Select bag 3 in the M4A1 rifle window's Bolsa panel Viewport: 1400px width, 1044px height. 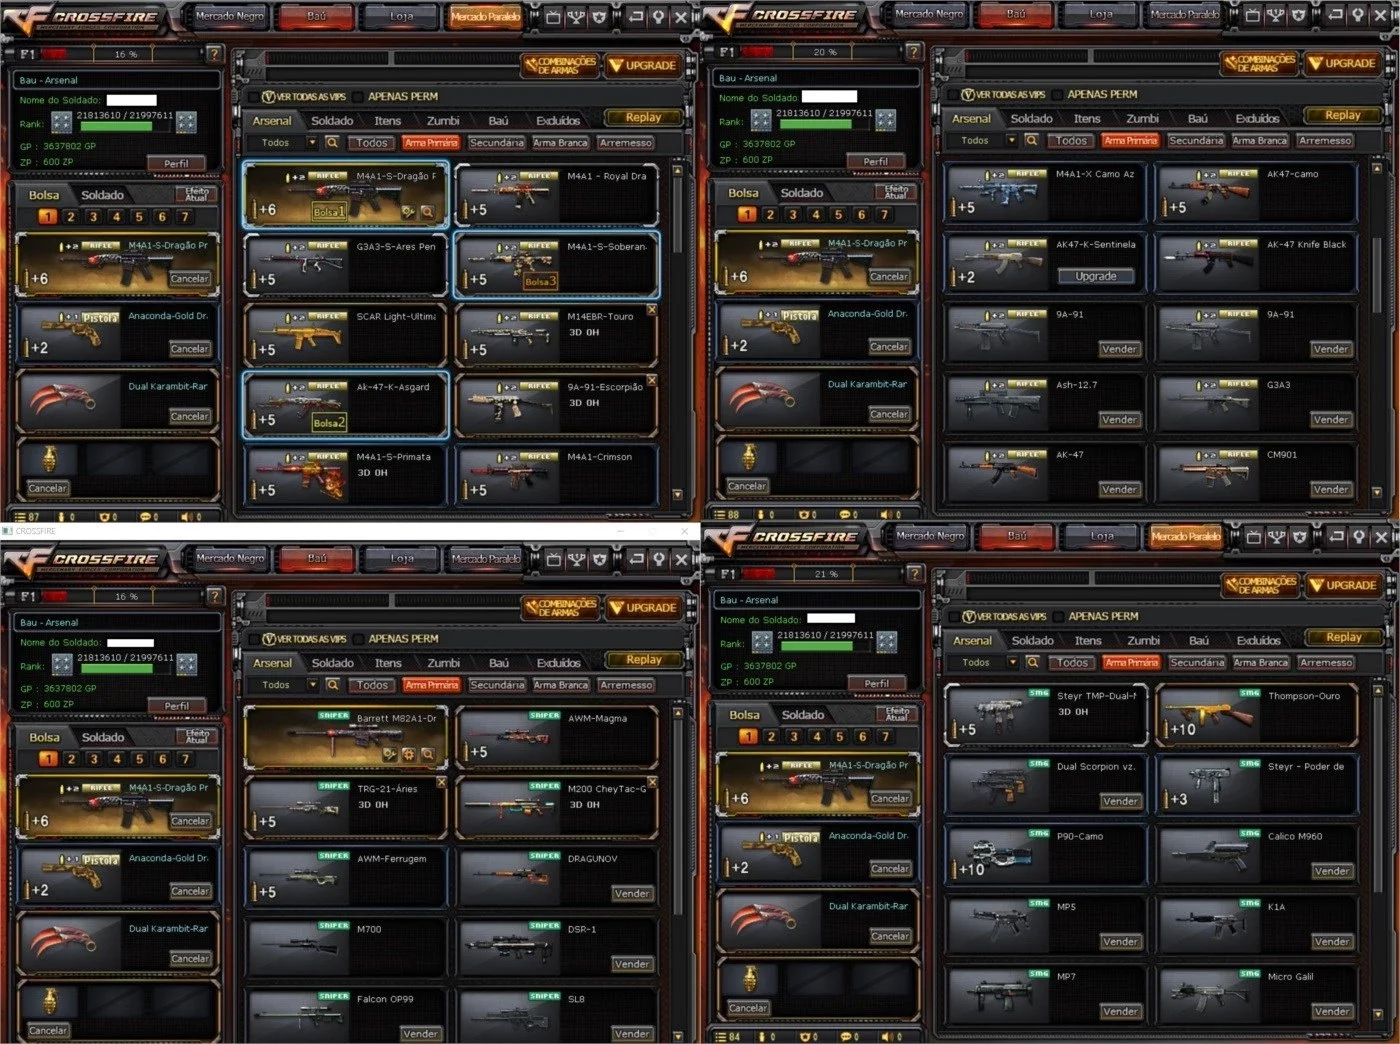[93, 217]
